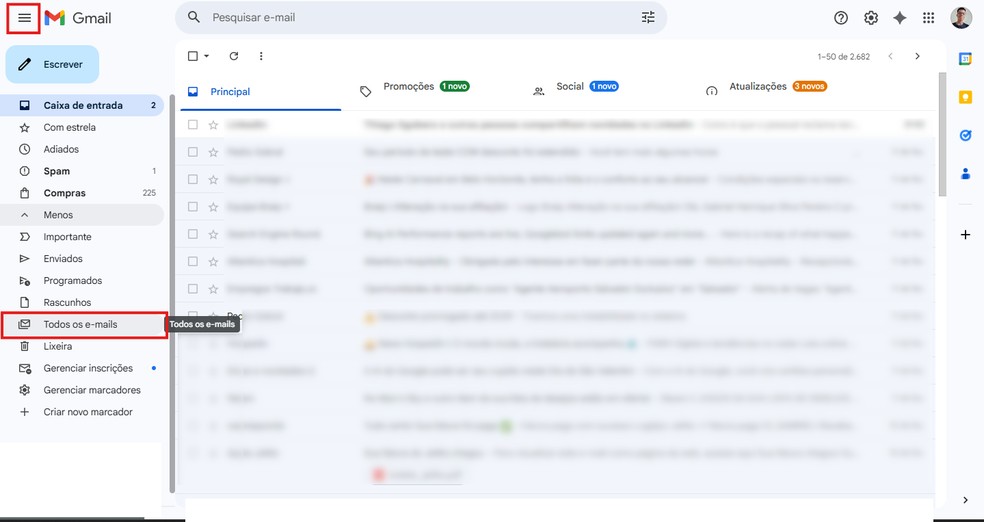Click the 1–50 de 2.682 counter
The height and width of the screenshot is (522, 984).
tap(843, 56)
